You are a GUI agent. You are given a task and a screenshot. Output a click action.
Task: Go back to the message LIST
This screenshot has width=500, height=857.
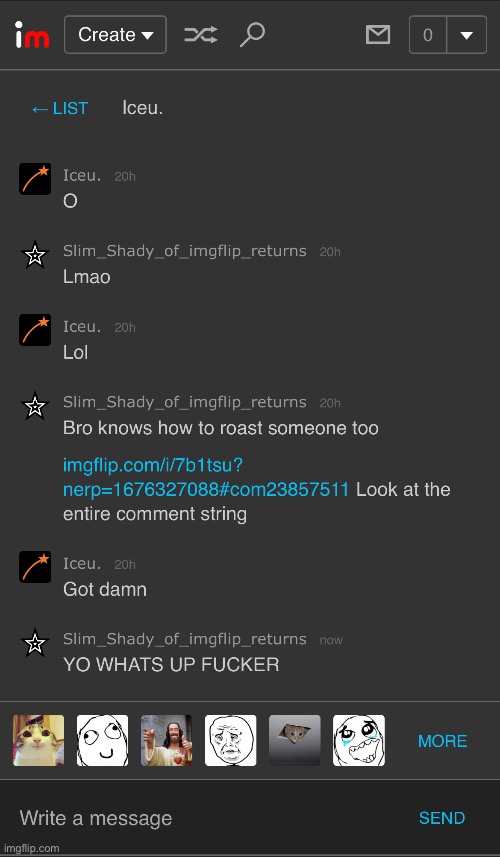(60, 109)
